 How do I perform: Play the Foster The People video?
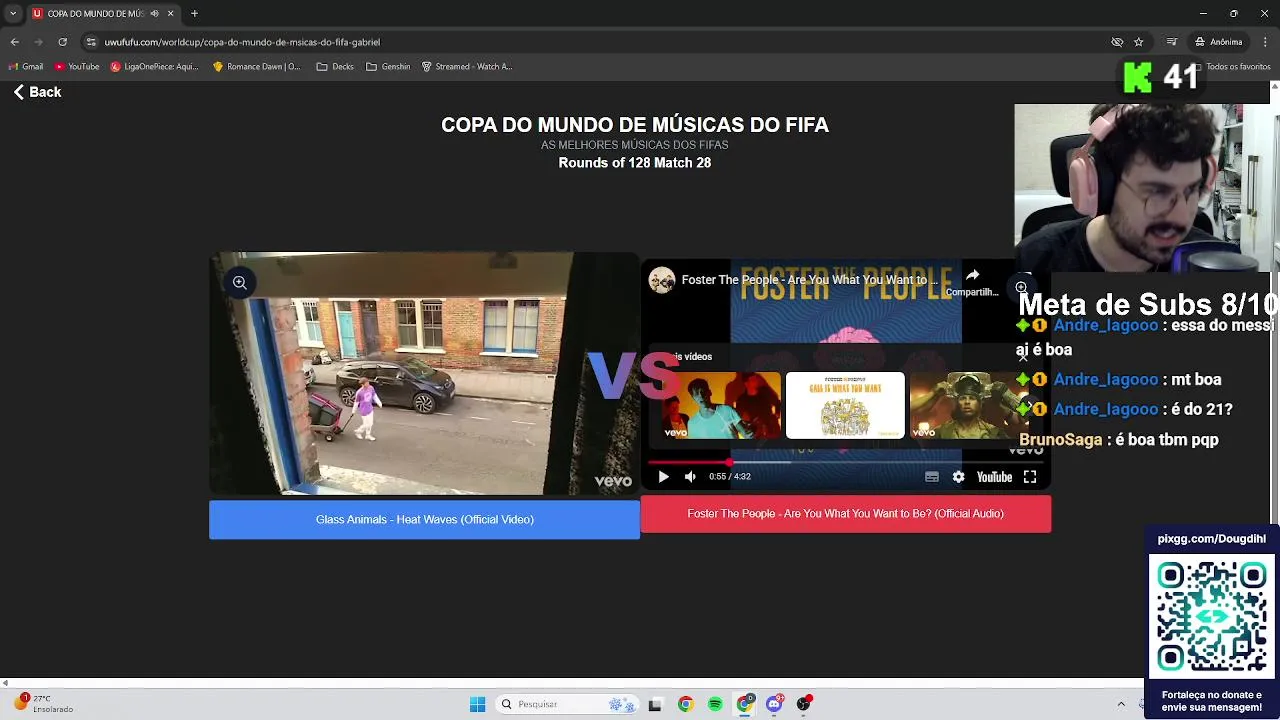point(663,477)
